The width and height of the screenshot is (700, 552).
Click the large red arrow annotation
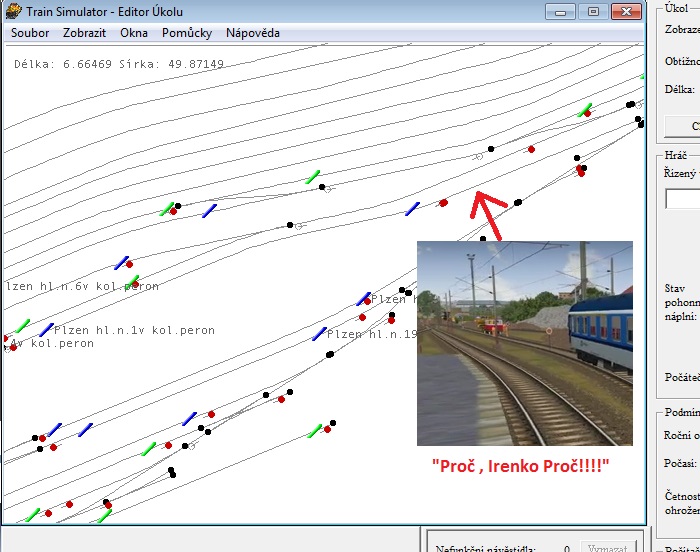pos(489,214)
